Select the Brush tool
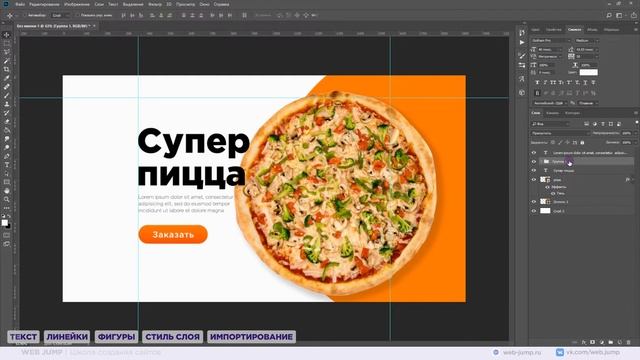The image size is (640, 360). click(7, 95)
